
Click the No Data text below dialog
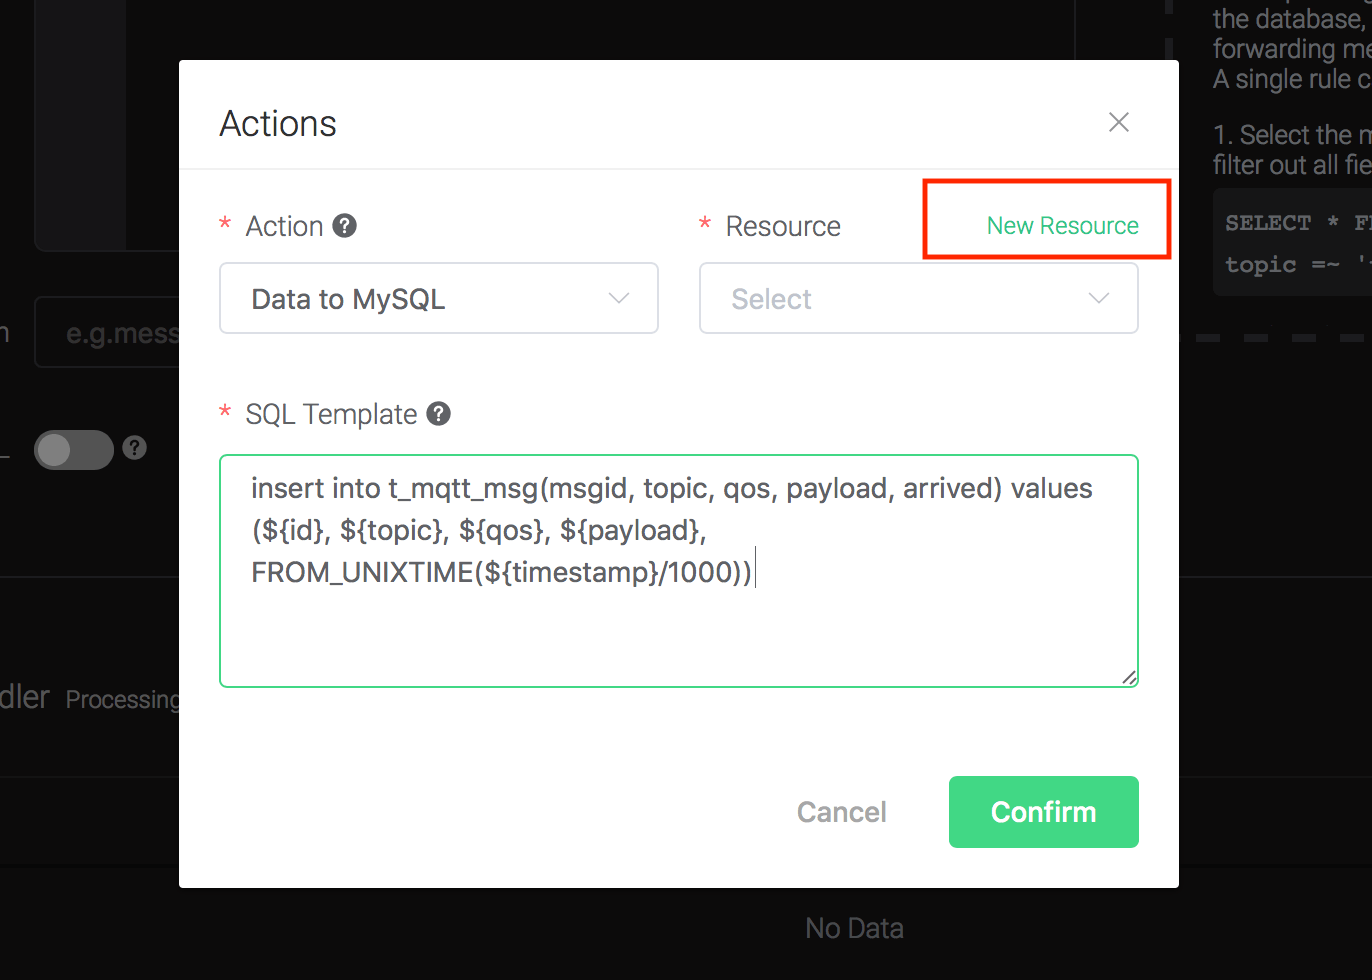click(854, 929)
